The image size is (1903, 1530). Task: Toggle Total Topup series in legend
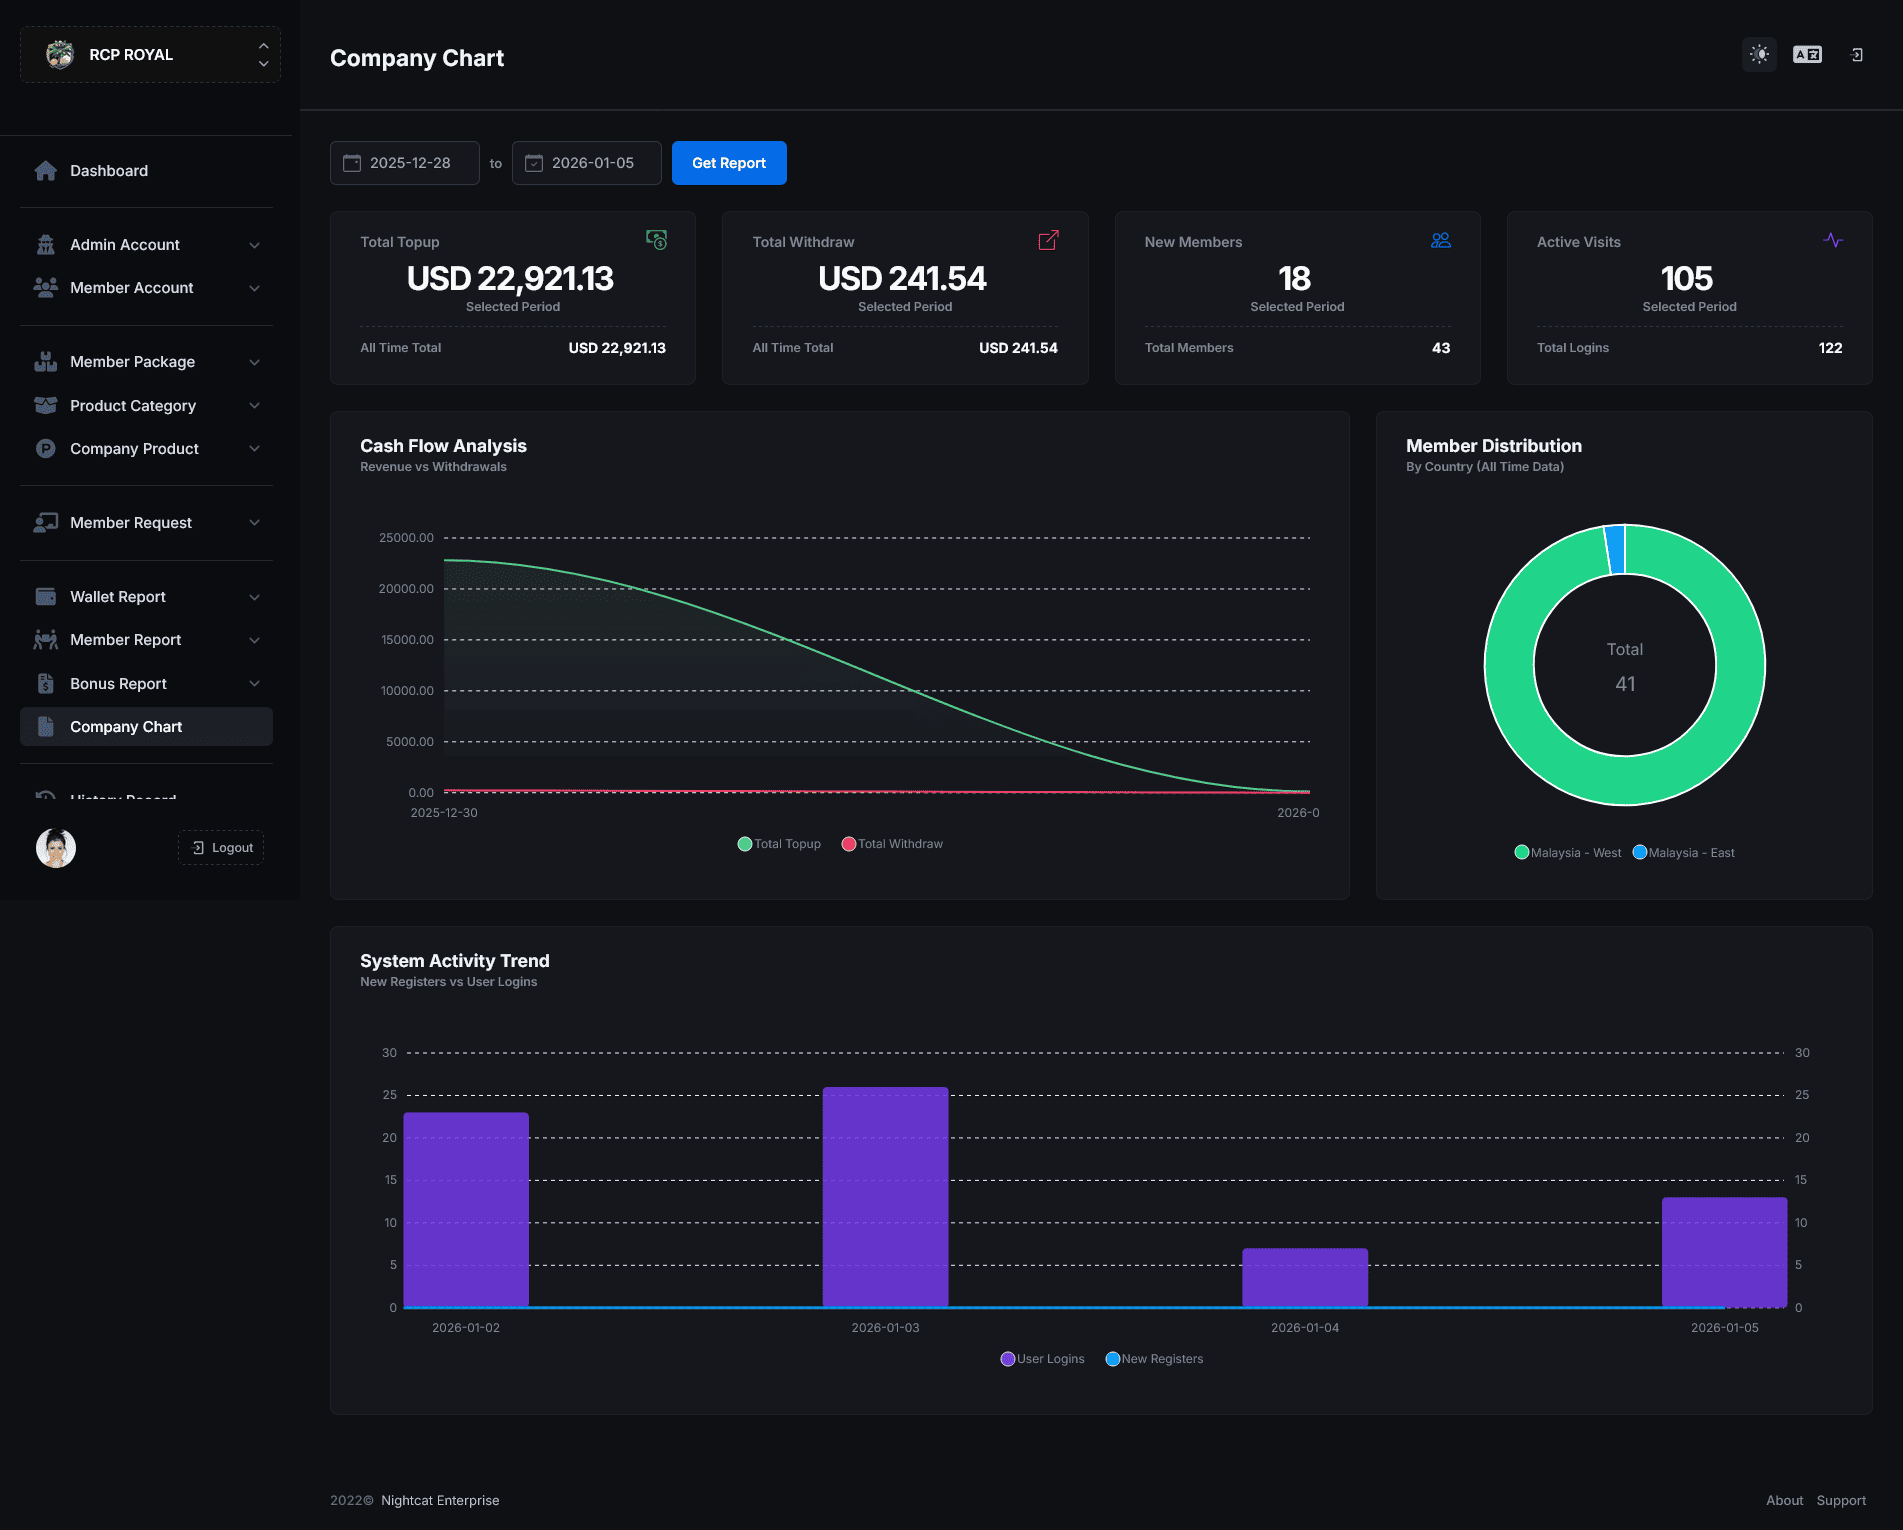pos(779,844)
